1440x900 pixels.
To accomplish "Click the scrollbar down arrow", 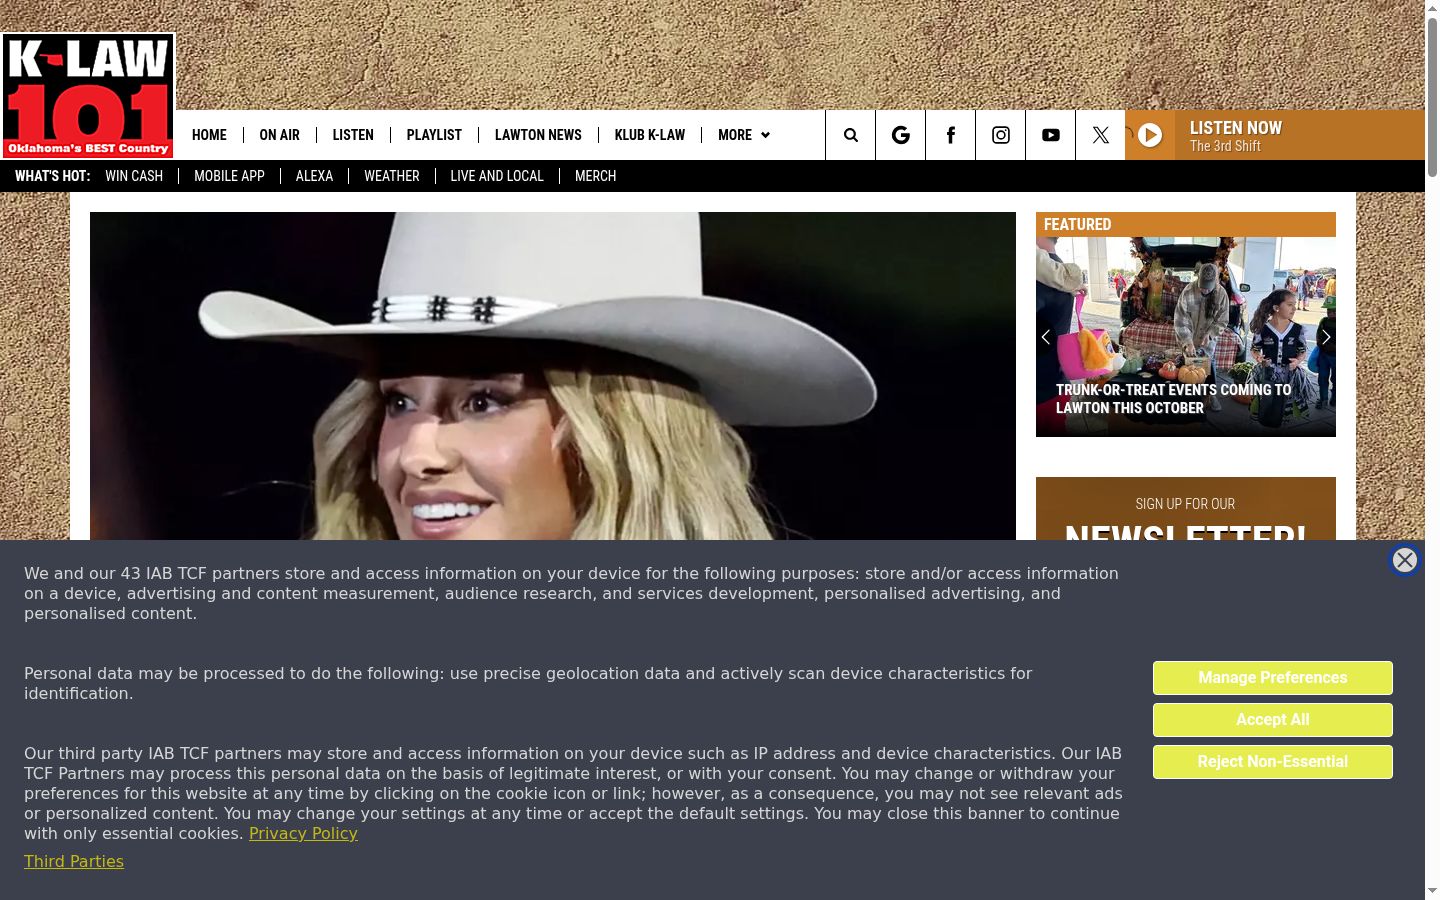I will [x=1432, y=891].
